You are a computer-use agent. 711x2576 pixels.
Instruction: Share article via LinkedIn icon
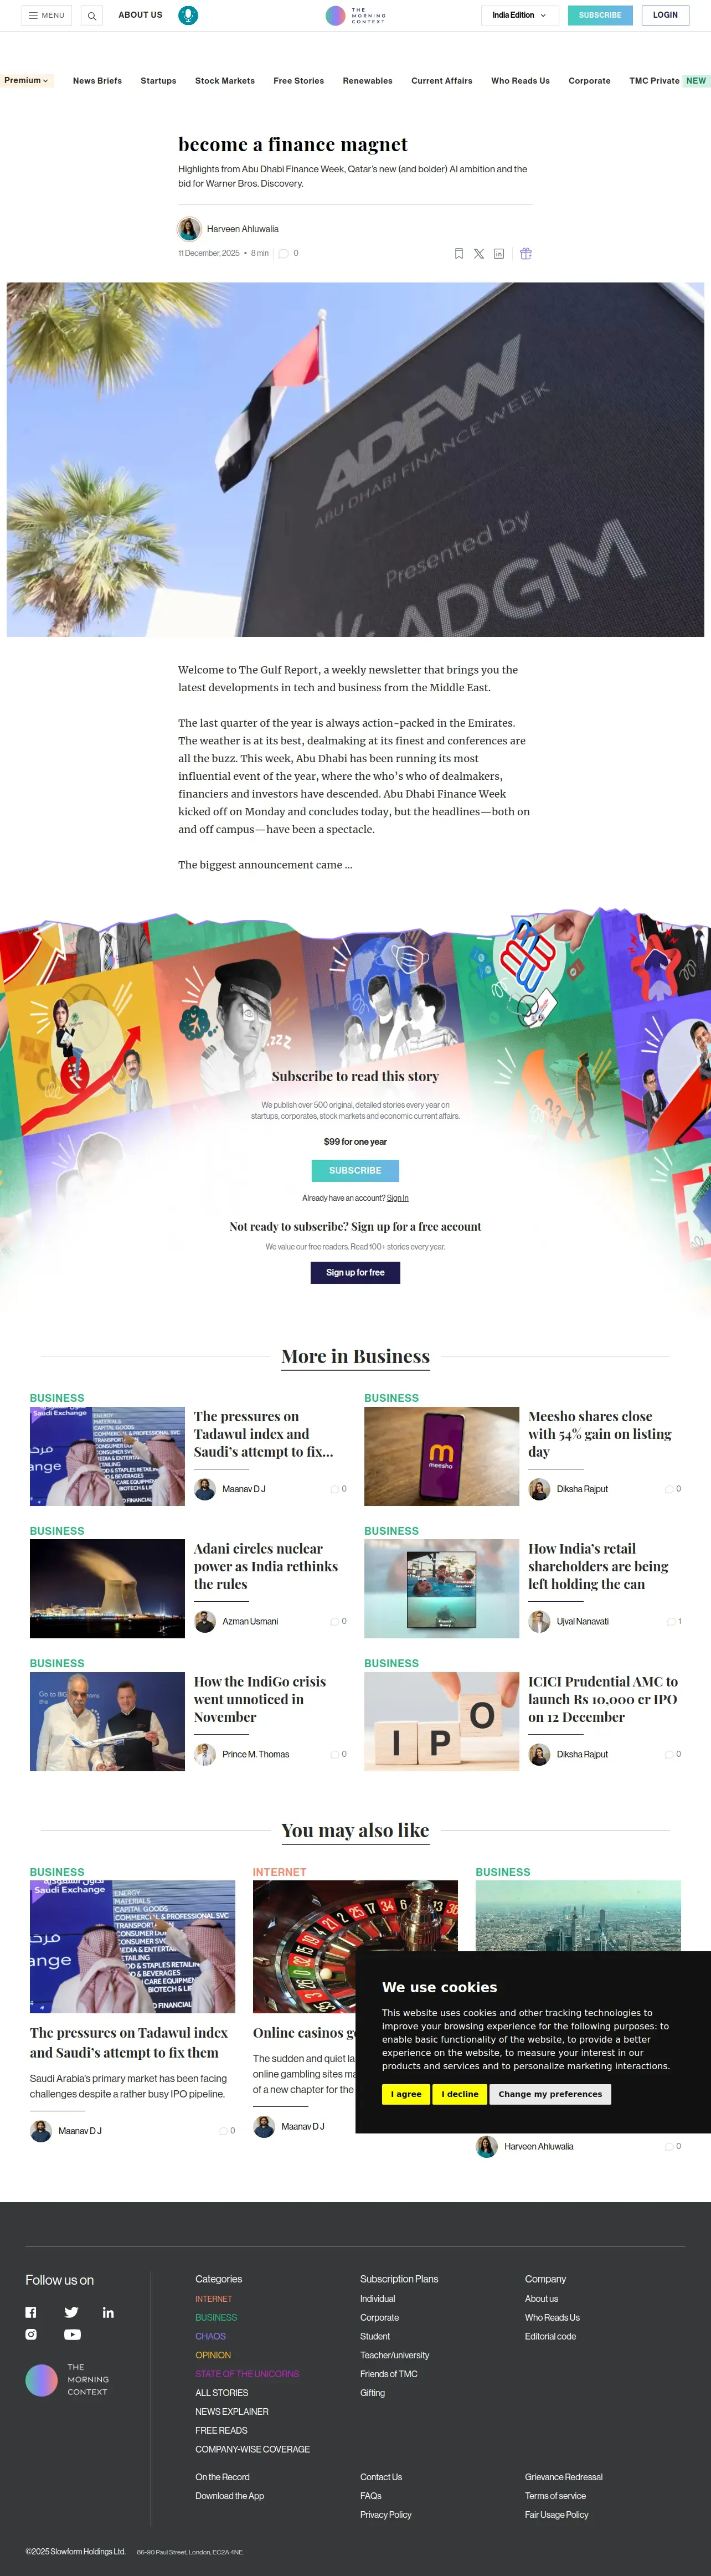(499, 254)
